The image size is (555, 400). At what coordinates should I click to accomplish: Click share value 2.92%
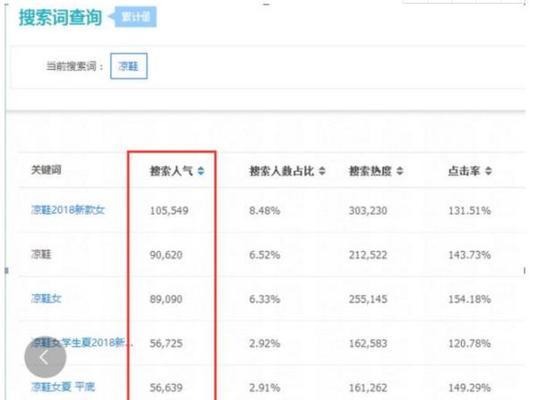[264, 343]
